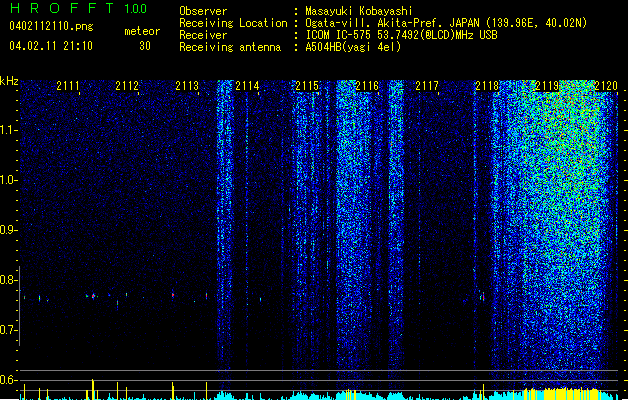This screenshot has height=400, width=629.
Task: Select the filename 0402112110.png
Action: coord(51,27)
